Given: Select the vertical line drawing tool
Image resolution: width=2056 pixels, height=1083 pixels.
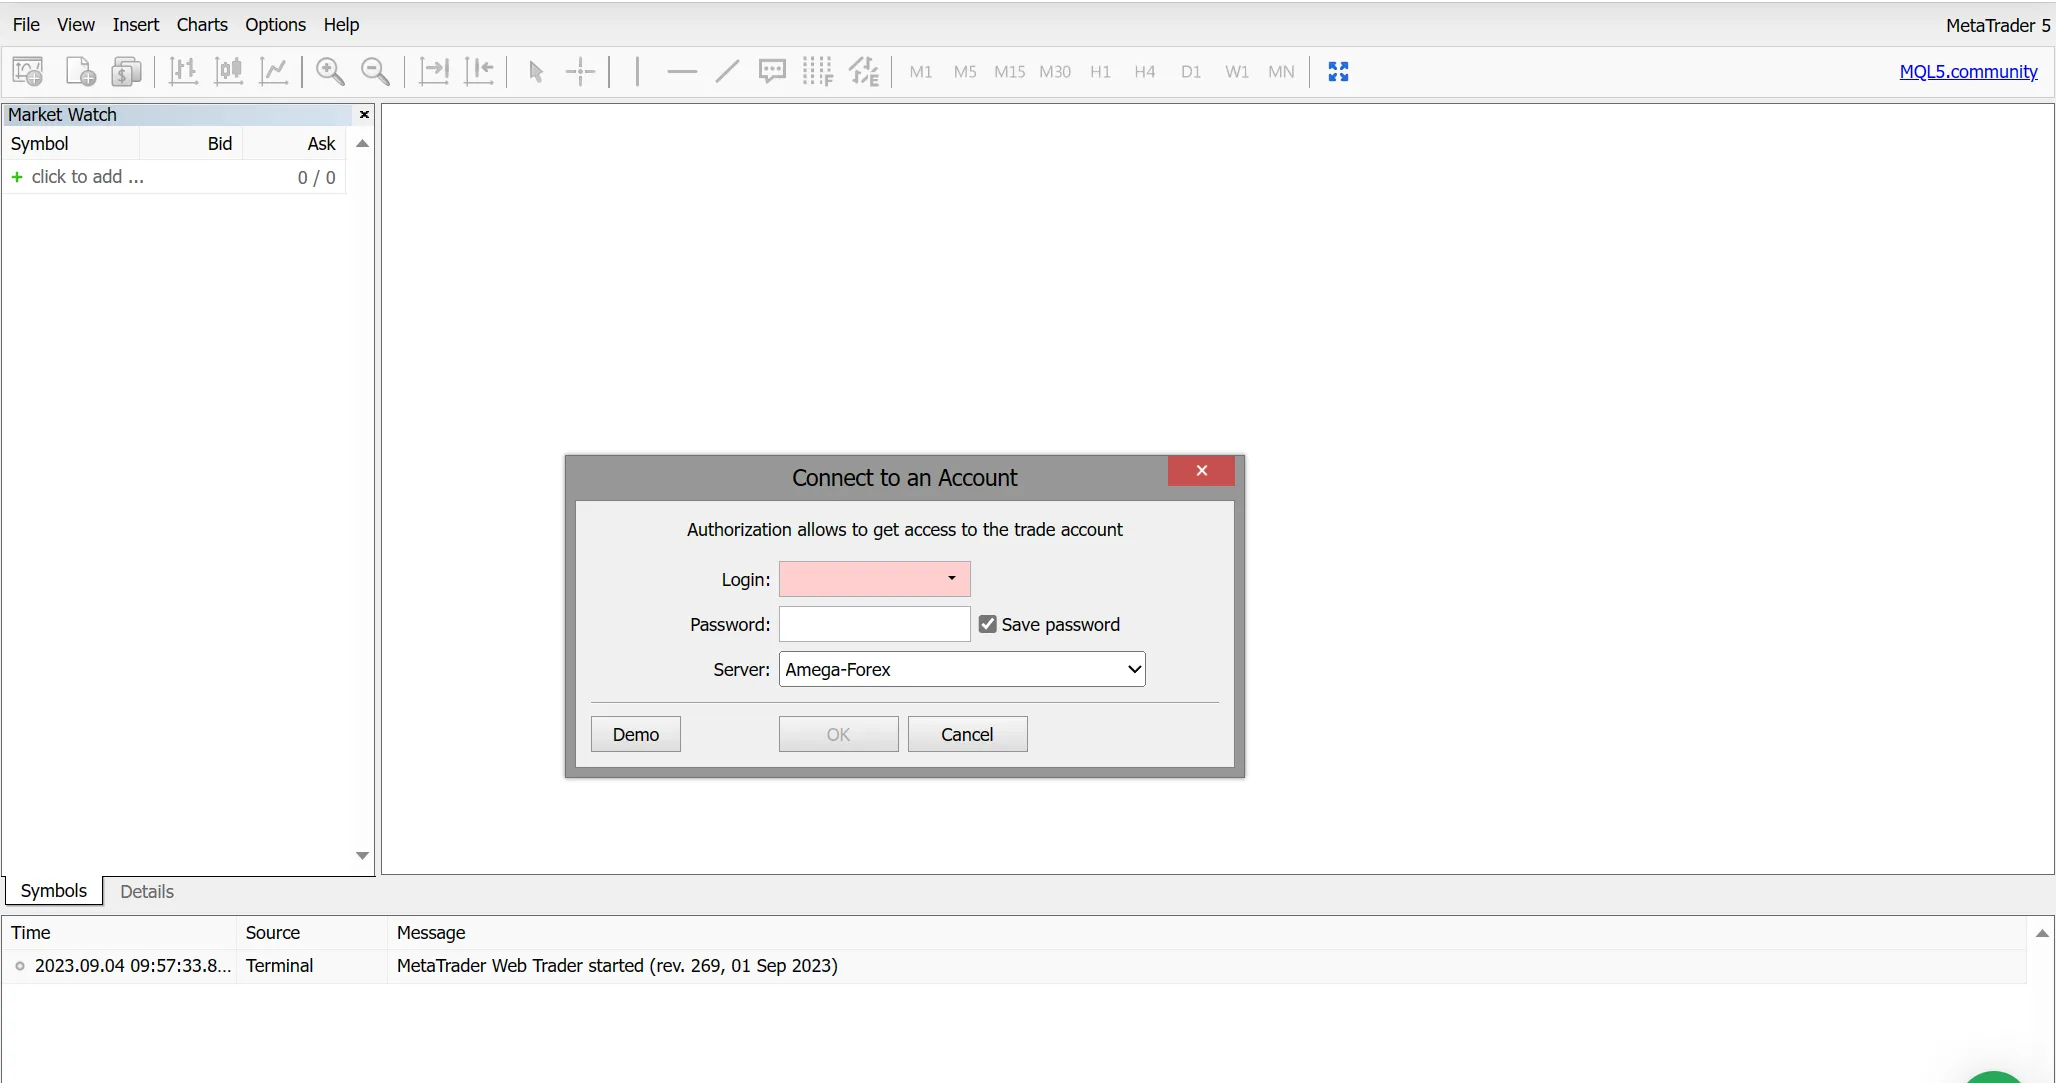Looking at the screenshot, I should tap(637, 71).
